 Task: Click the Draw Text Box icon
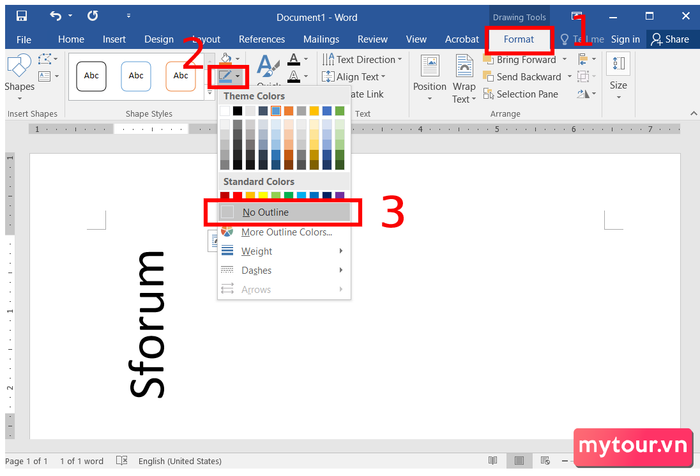click(x=45, y=76)
